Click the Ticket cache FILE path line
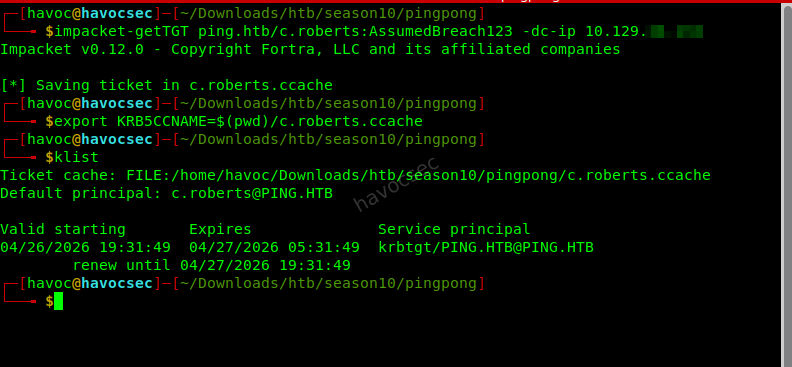Viewport: 792px width, 367px height. (355, 176)
